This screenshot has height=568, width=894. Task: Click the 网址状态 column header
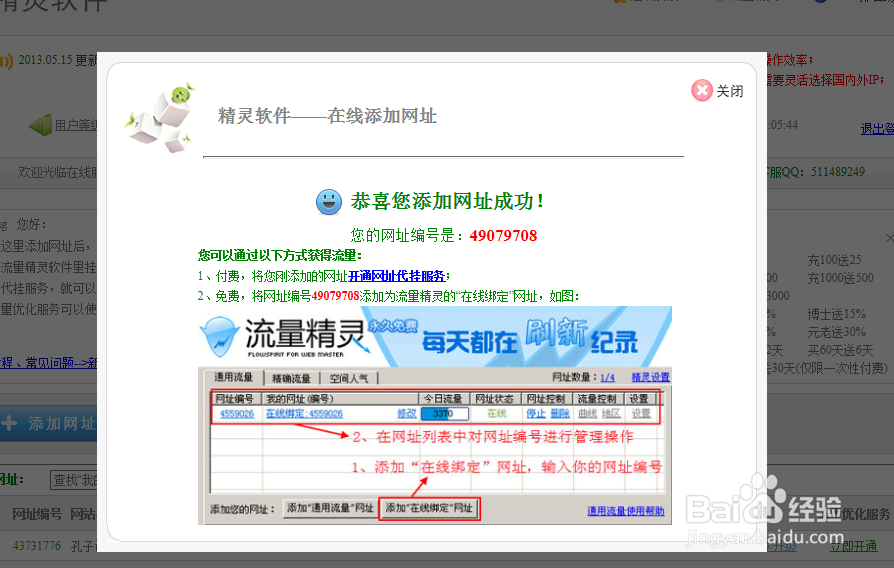[x=495, y=399]
